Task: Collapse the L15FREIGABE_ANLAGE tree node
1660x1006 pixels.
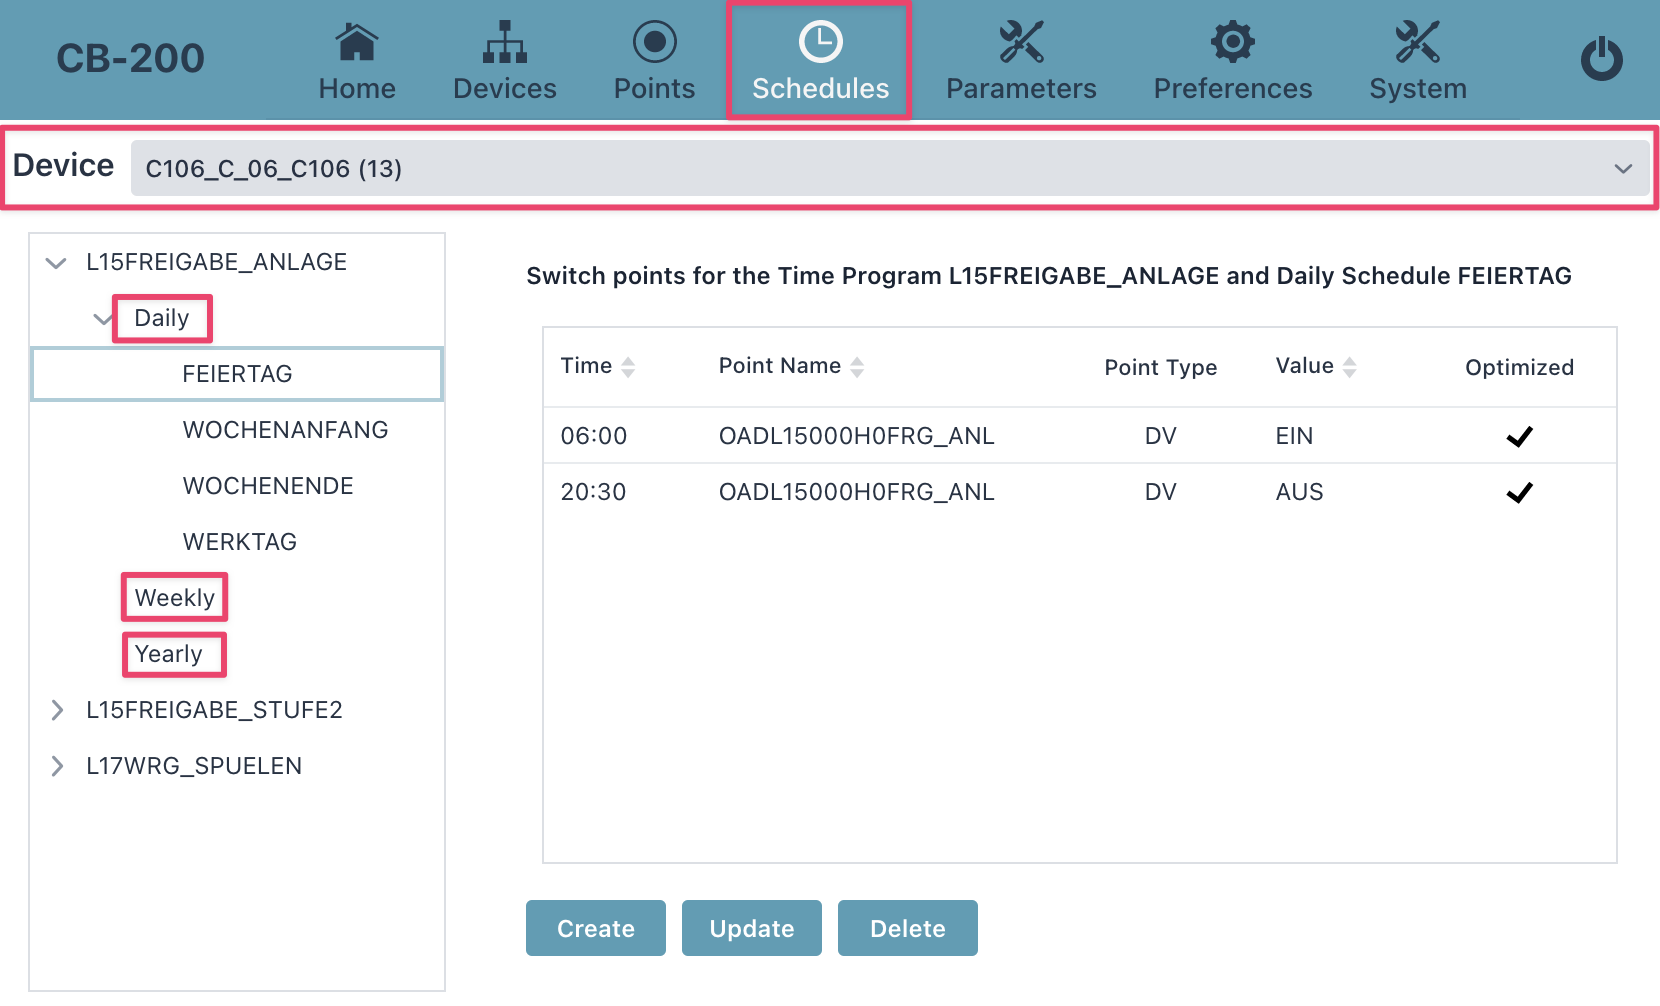Action: (56, 263)
